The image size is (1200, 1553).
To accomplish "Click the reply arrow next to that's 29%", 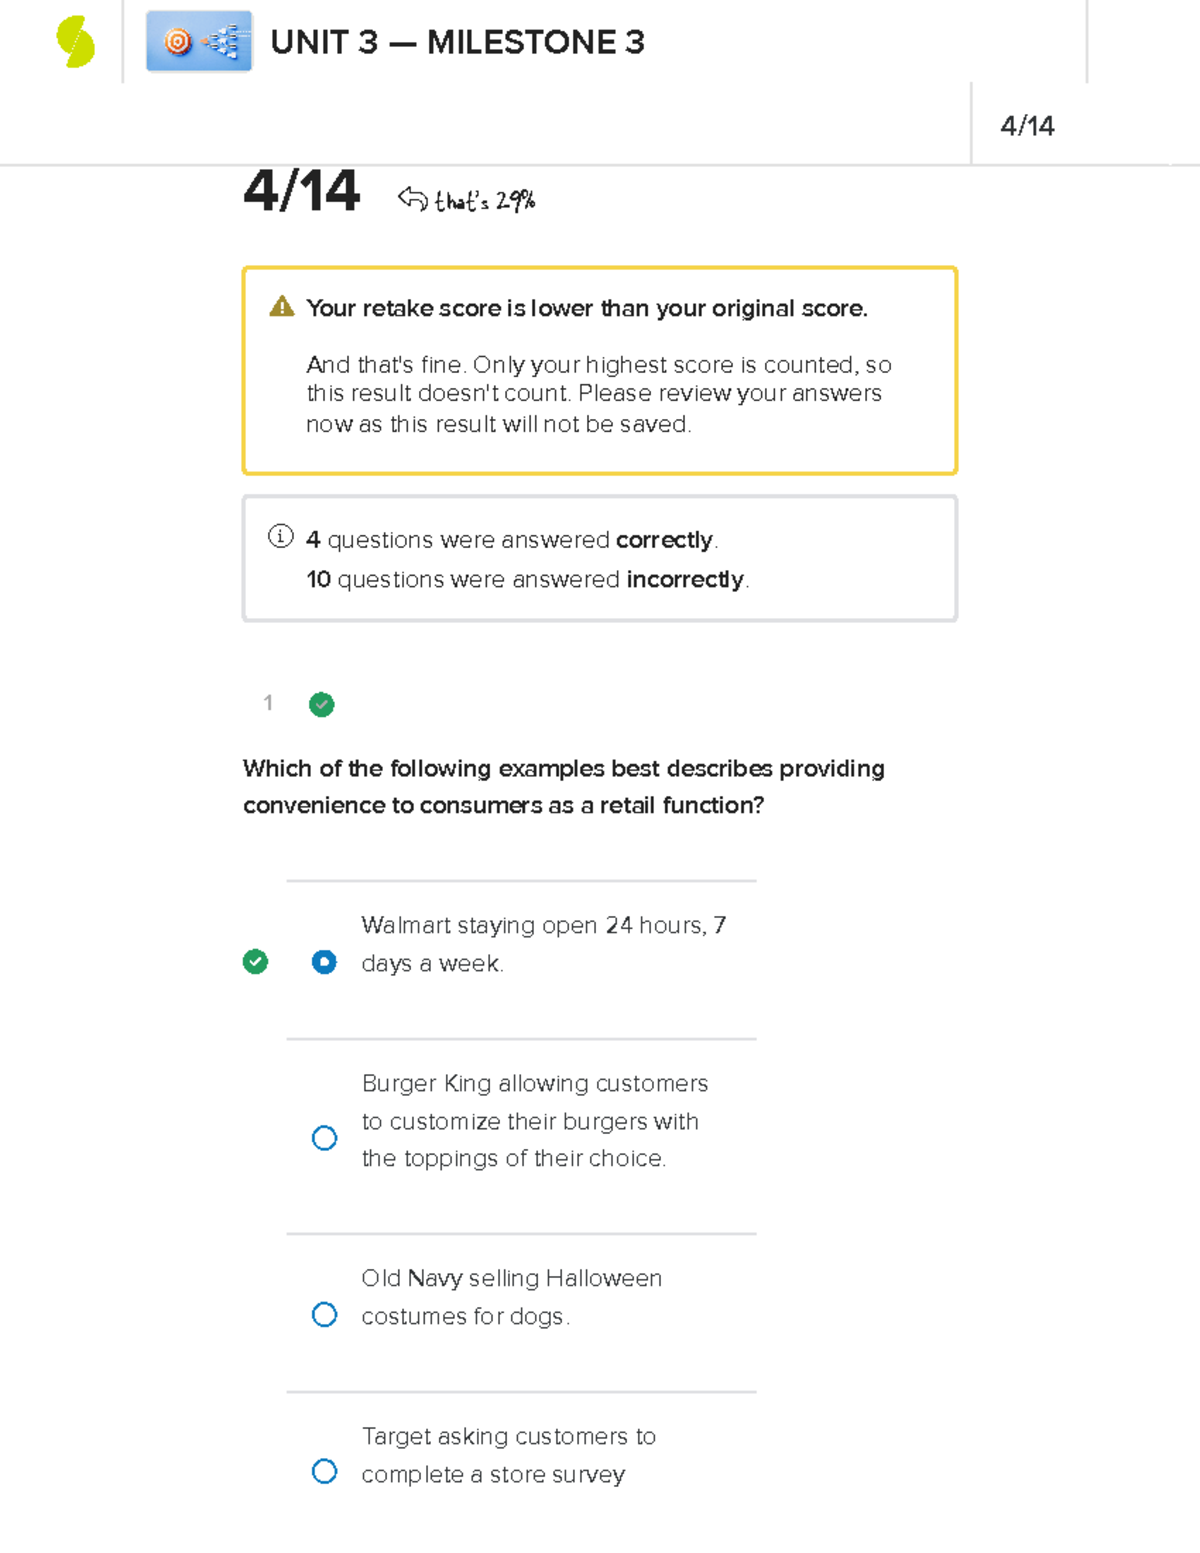I will point(412,199).
